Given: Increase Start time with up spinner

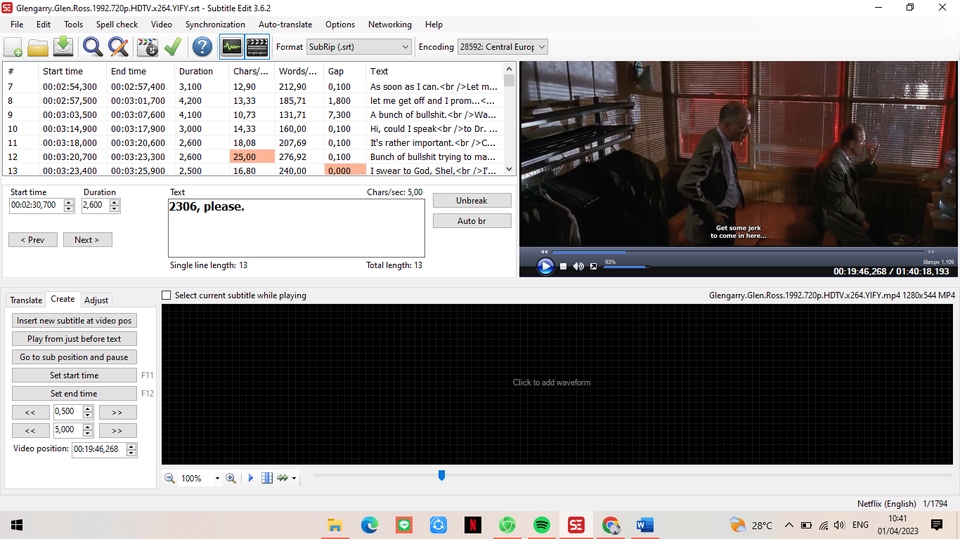Looking at the screenshot, I should 69,202.
